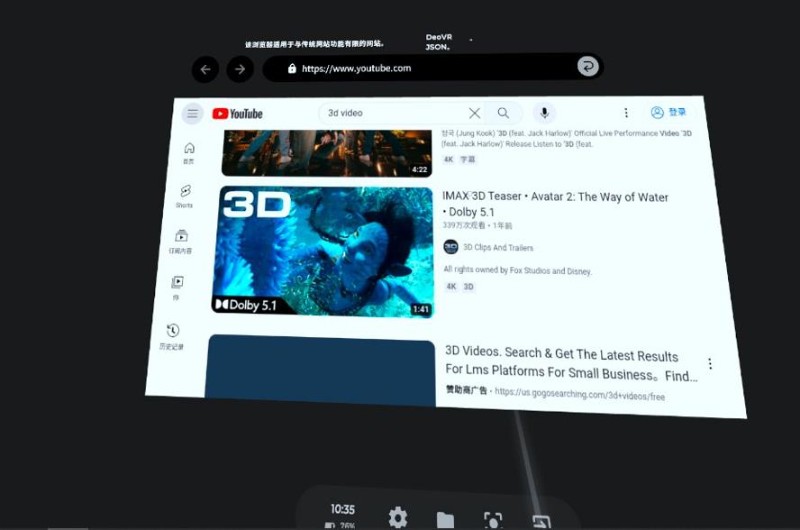Click the screenshot capture icon in bottom bar
800x530 pixels.
click(493, 520)
